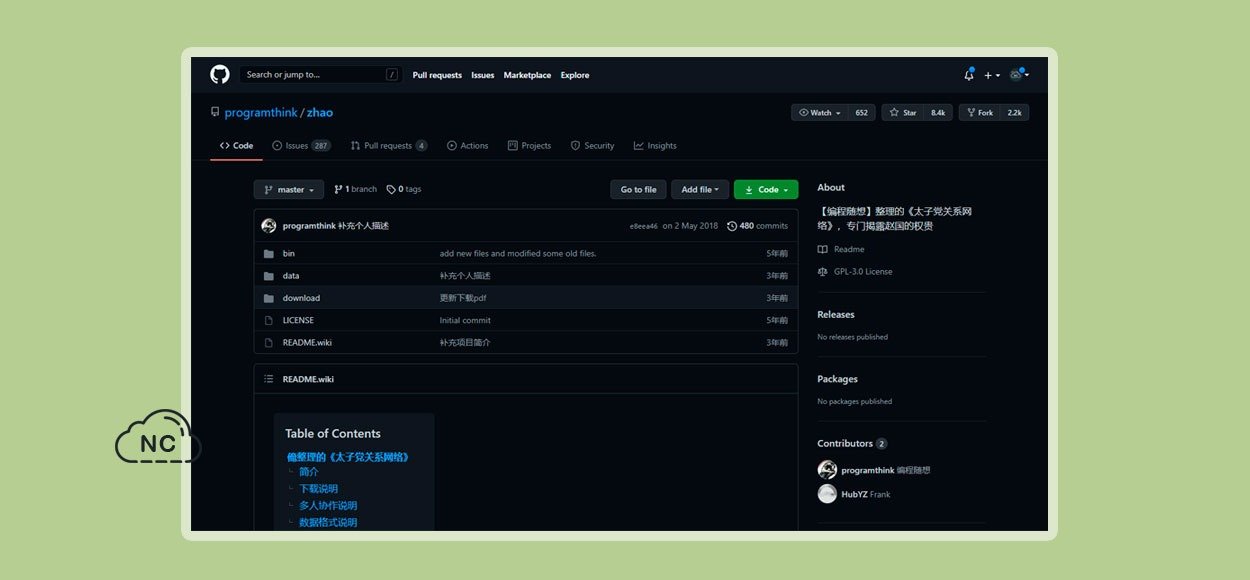Open Pull requests in top navigation
The height and width of the screenshot is (580, 1250).
pyautogui.click(x=437, y=75)
